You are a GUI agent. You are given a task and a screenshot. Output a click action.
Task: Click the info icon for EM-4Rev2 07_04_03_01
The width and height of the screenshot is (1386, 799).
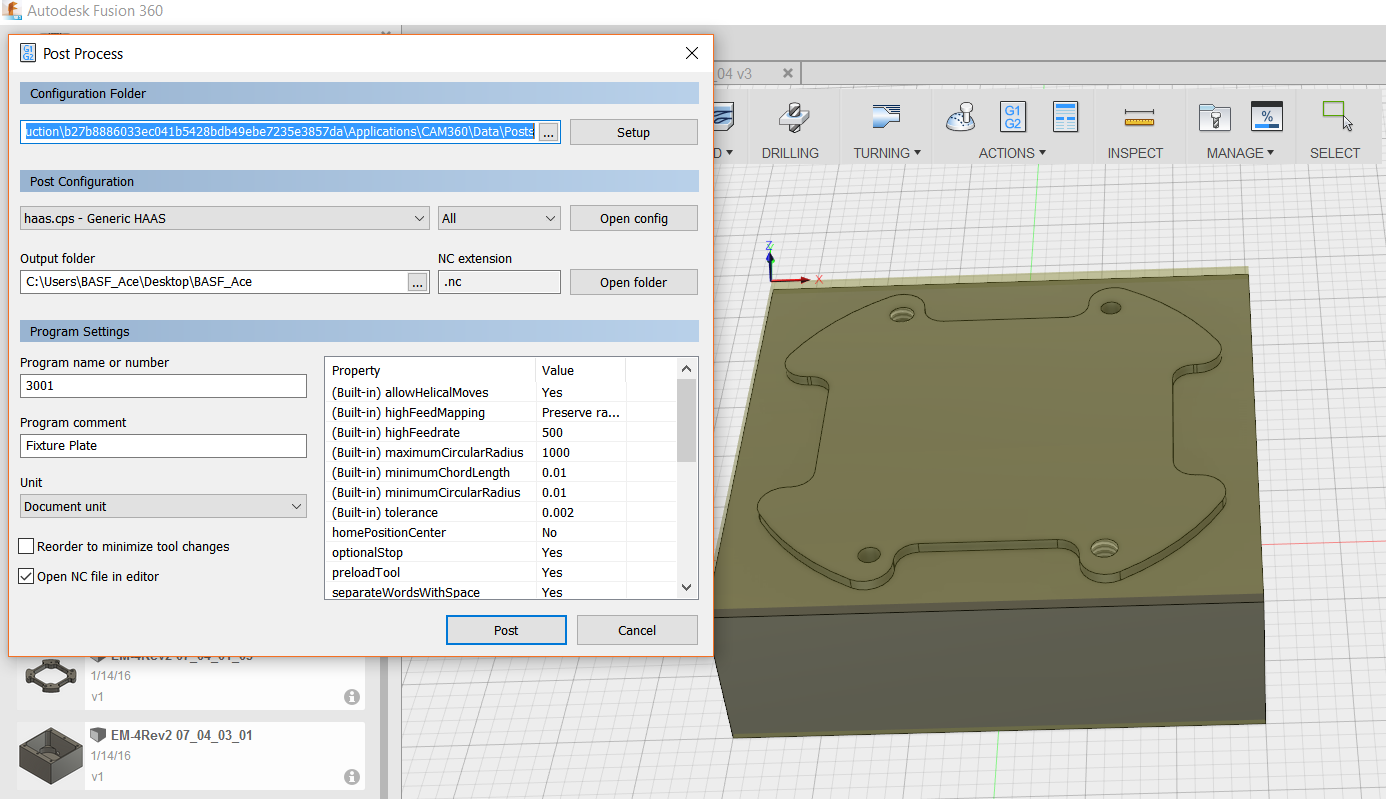tap(352, 777)
